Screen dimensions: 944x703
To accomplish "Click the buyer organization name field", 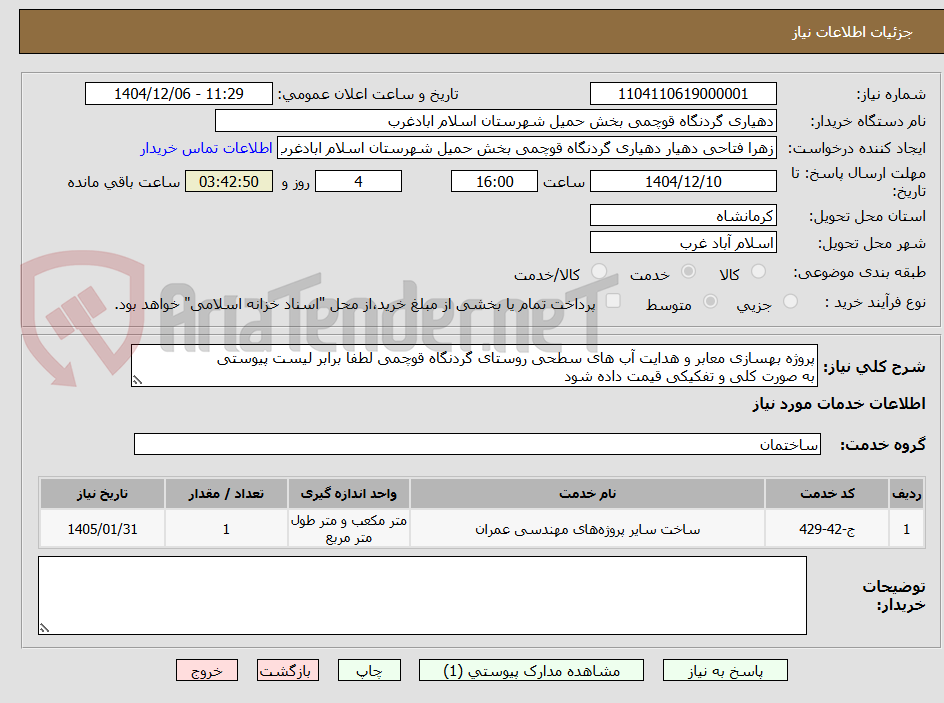I will (x=495, y=121).
